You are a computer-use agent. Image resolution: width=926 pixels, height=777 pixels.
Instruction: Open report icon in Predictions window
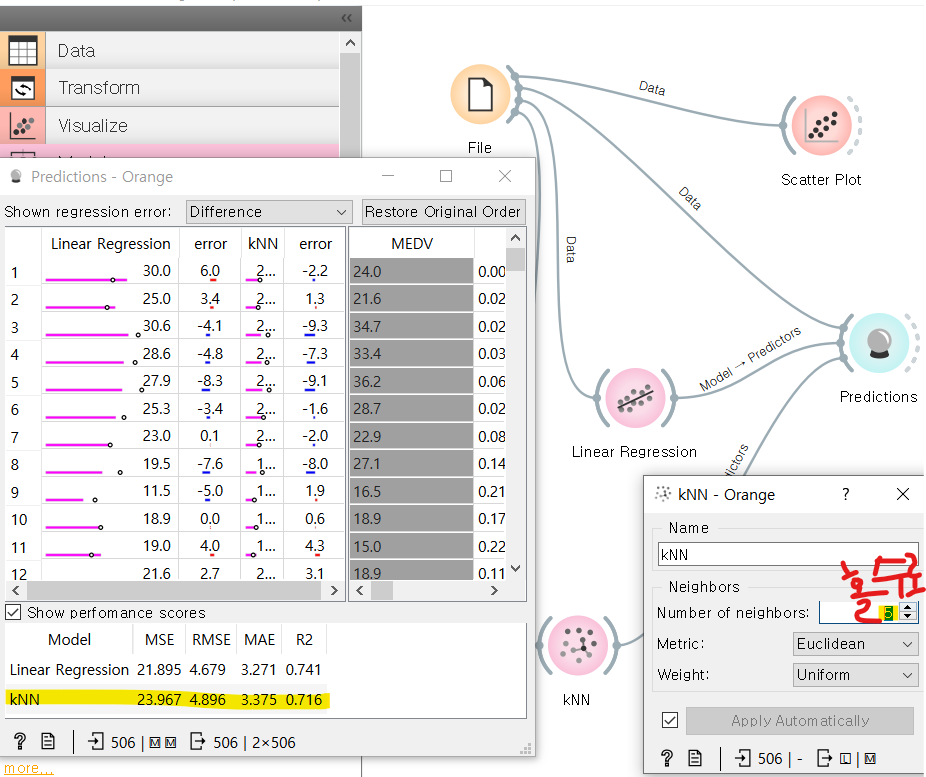click(48, 741)
